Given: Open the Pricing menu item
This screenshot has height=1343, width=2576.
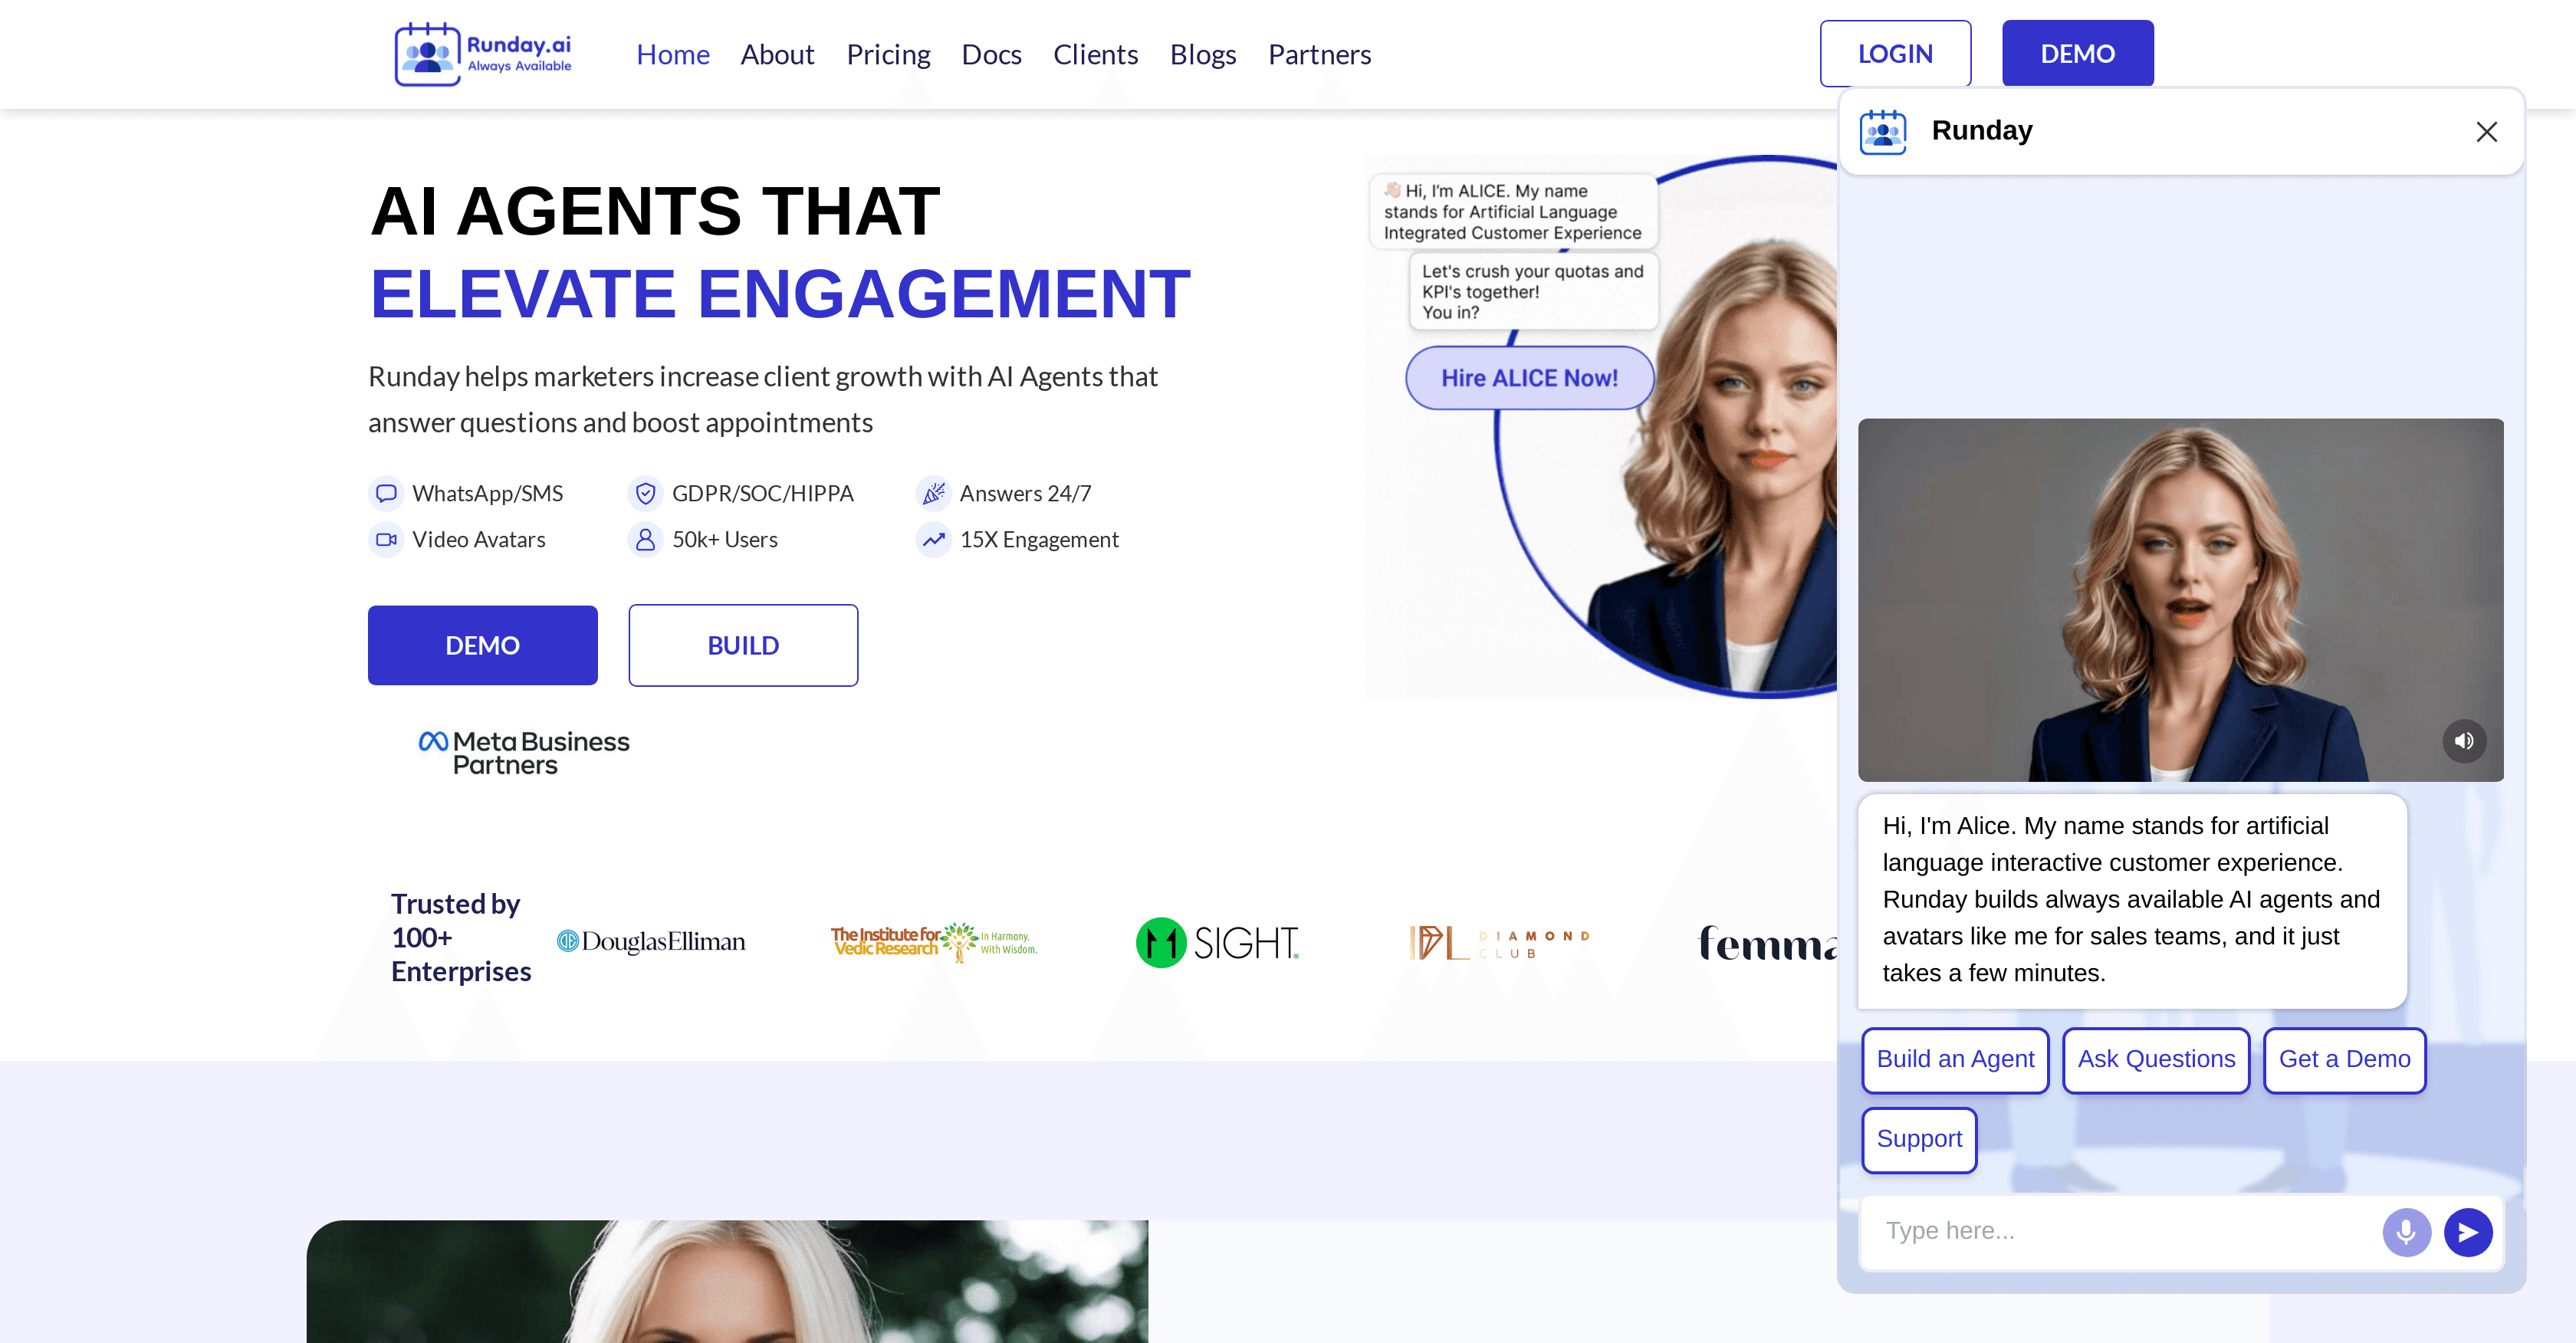Looking at the screenshot, I should coord(888,54).
